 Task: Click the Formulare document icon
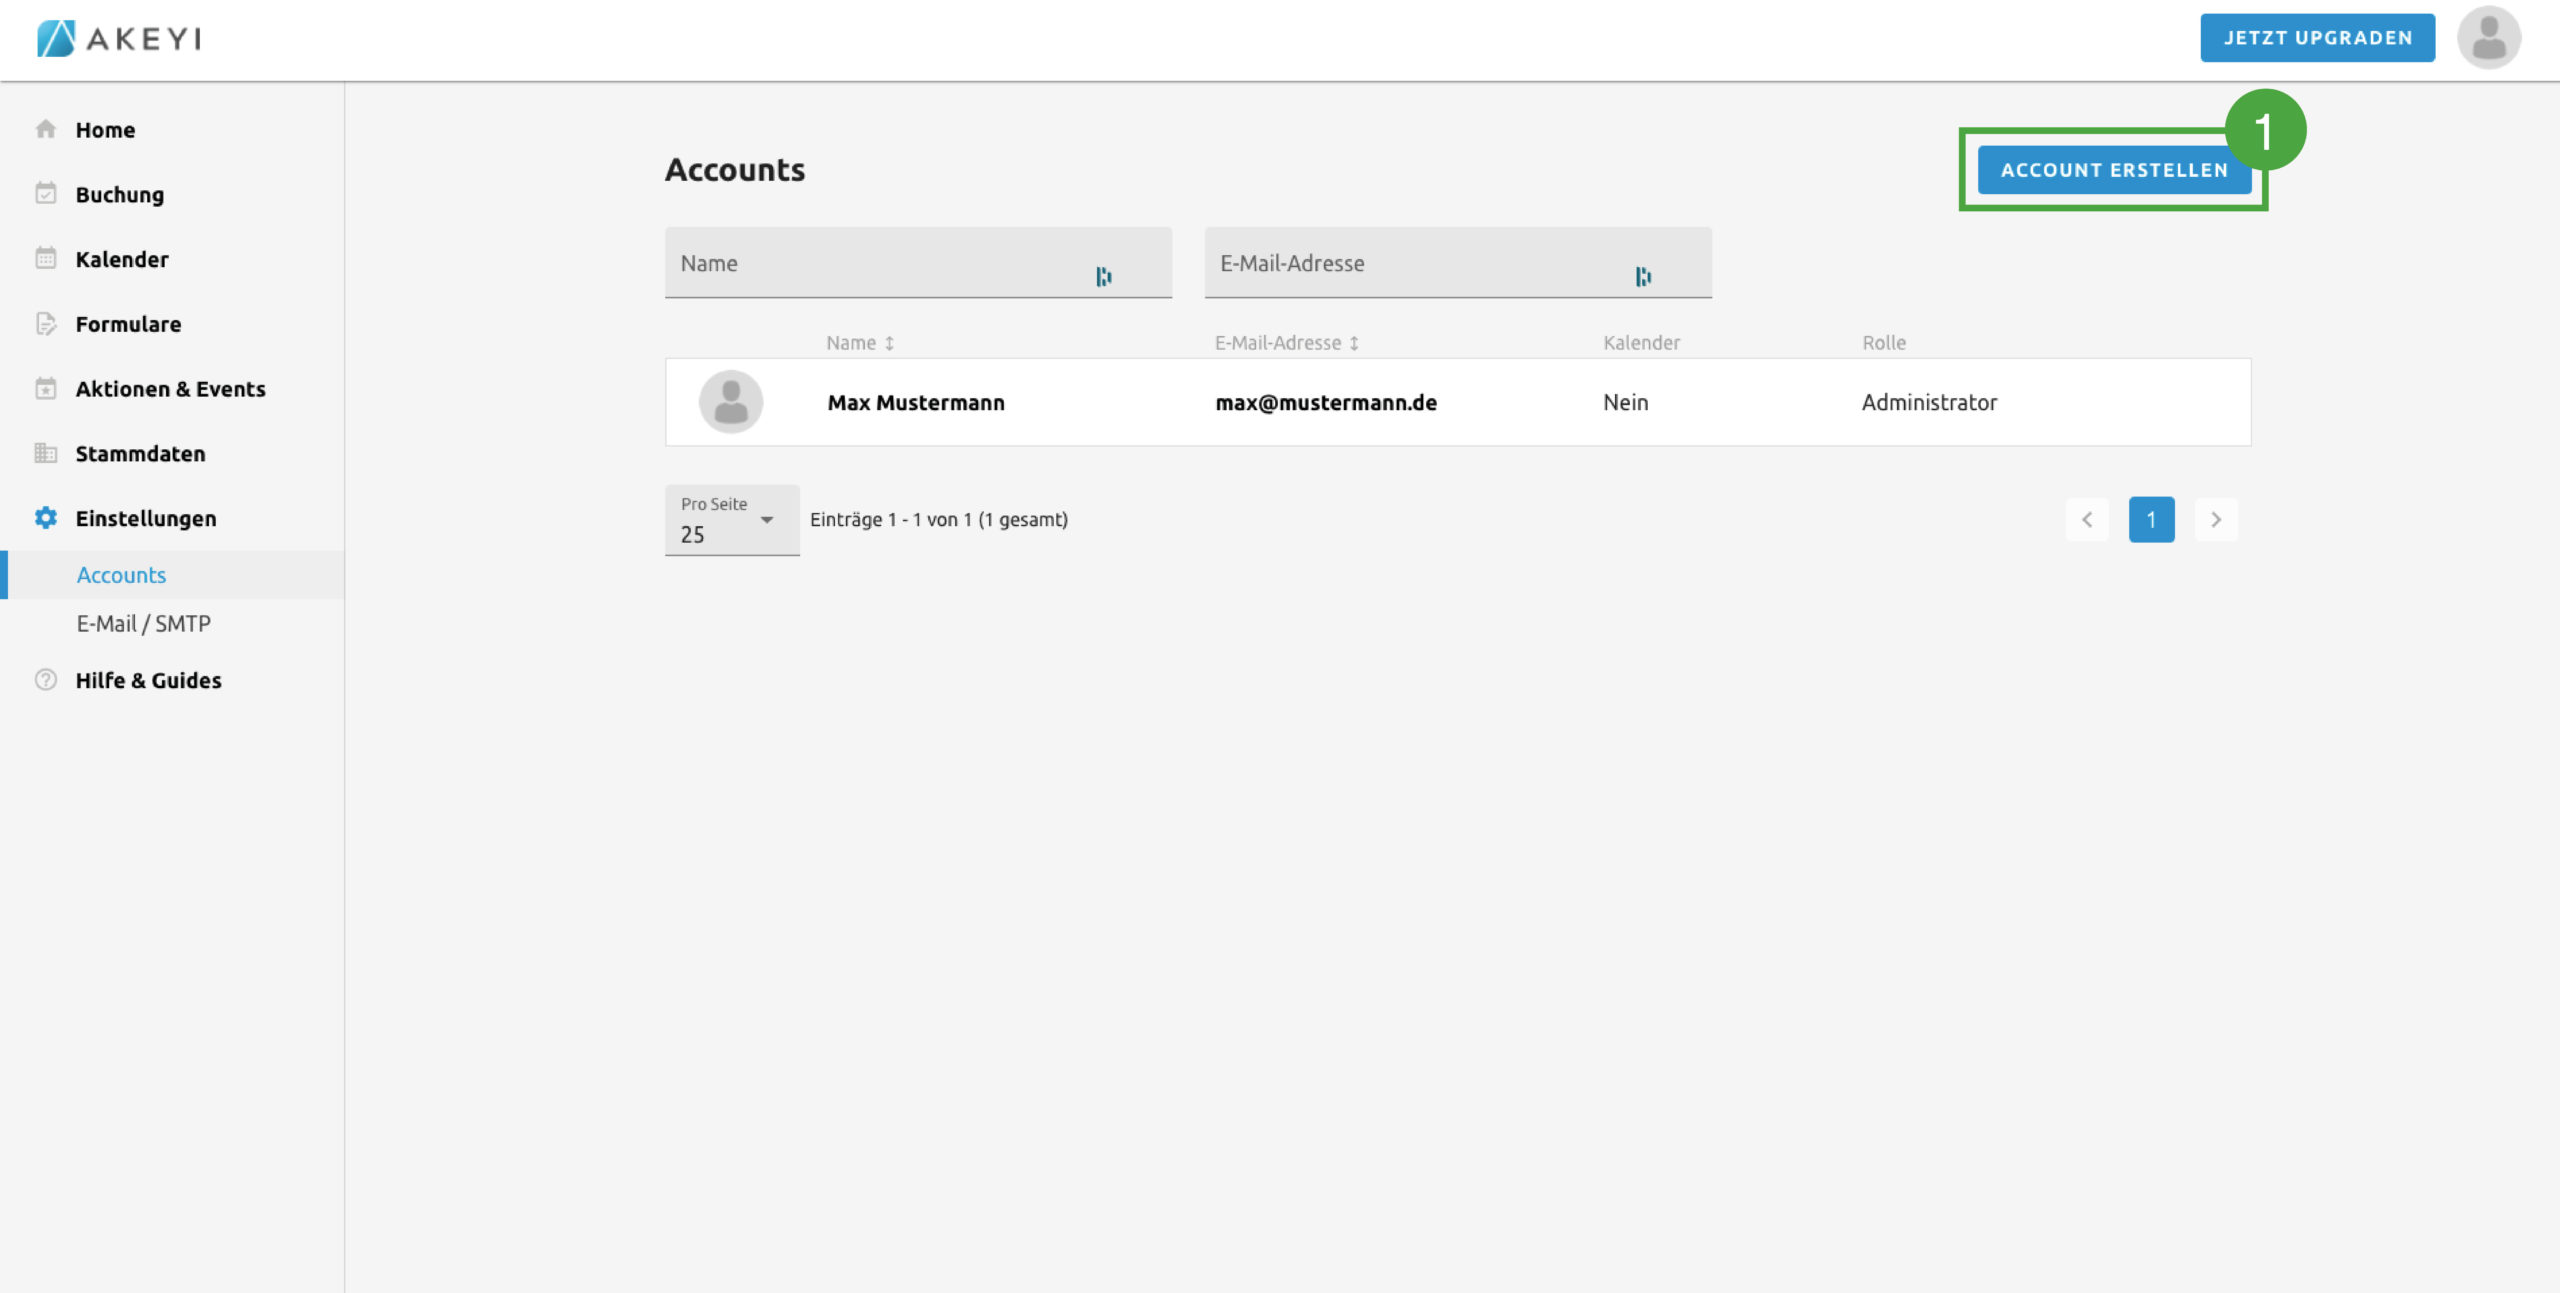pos(46,323)
